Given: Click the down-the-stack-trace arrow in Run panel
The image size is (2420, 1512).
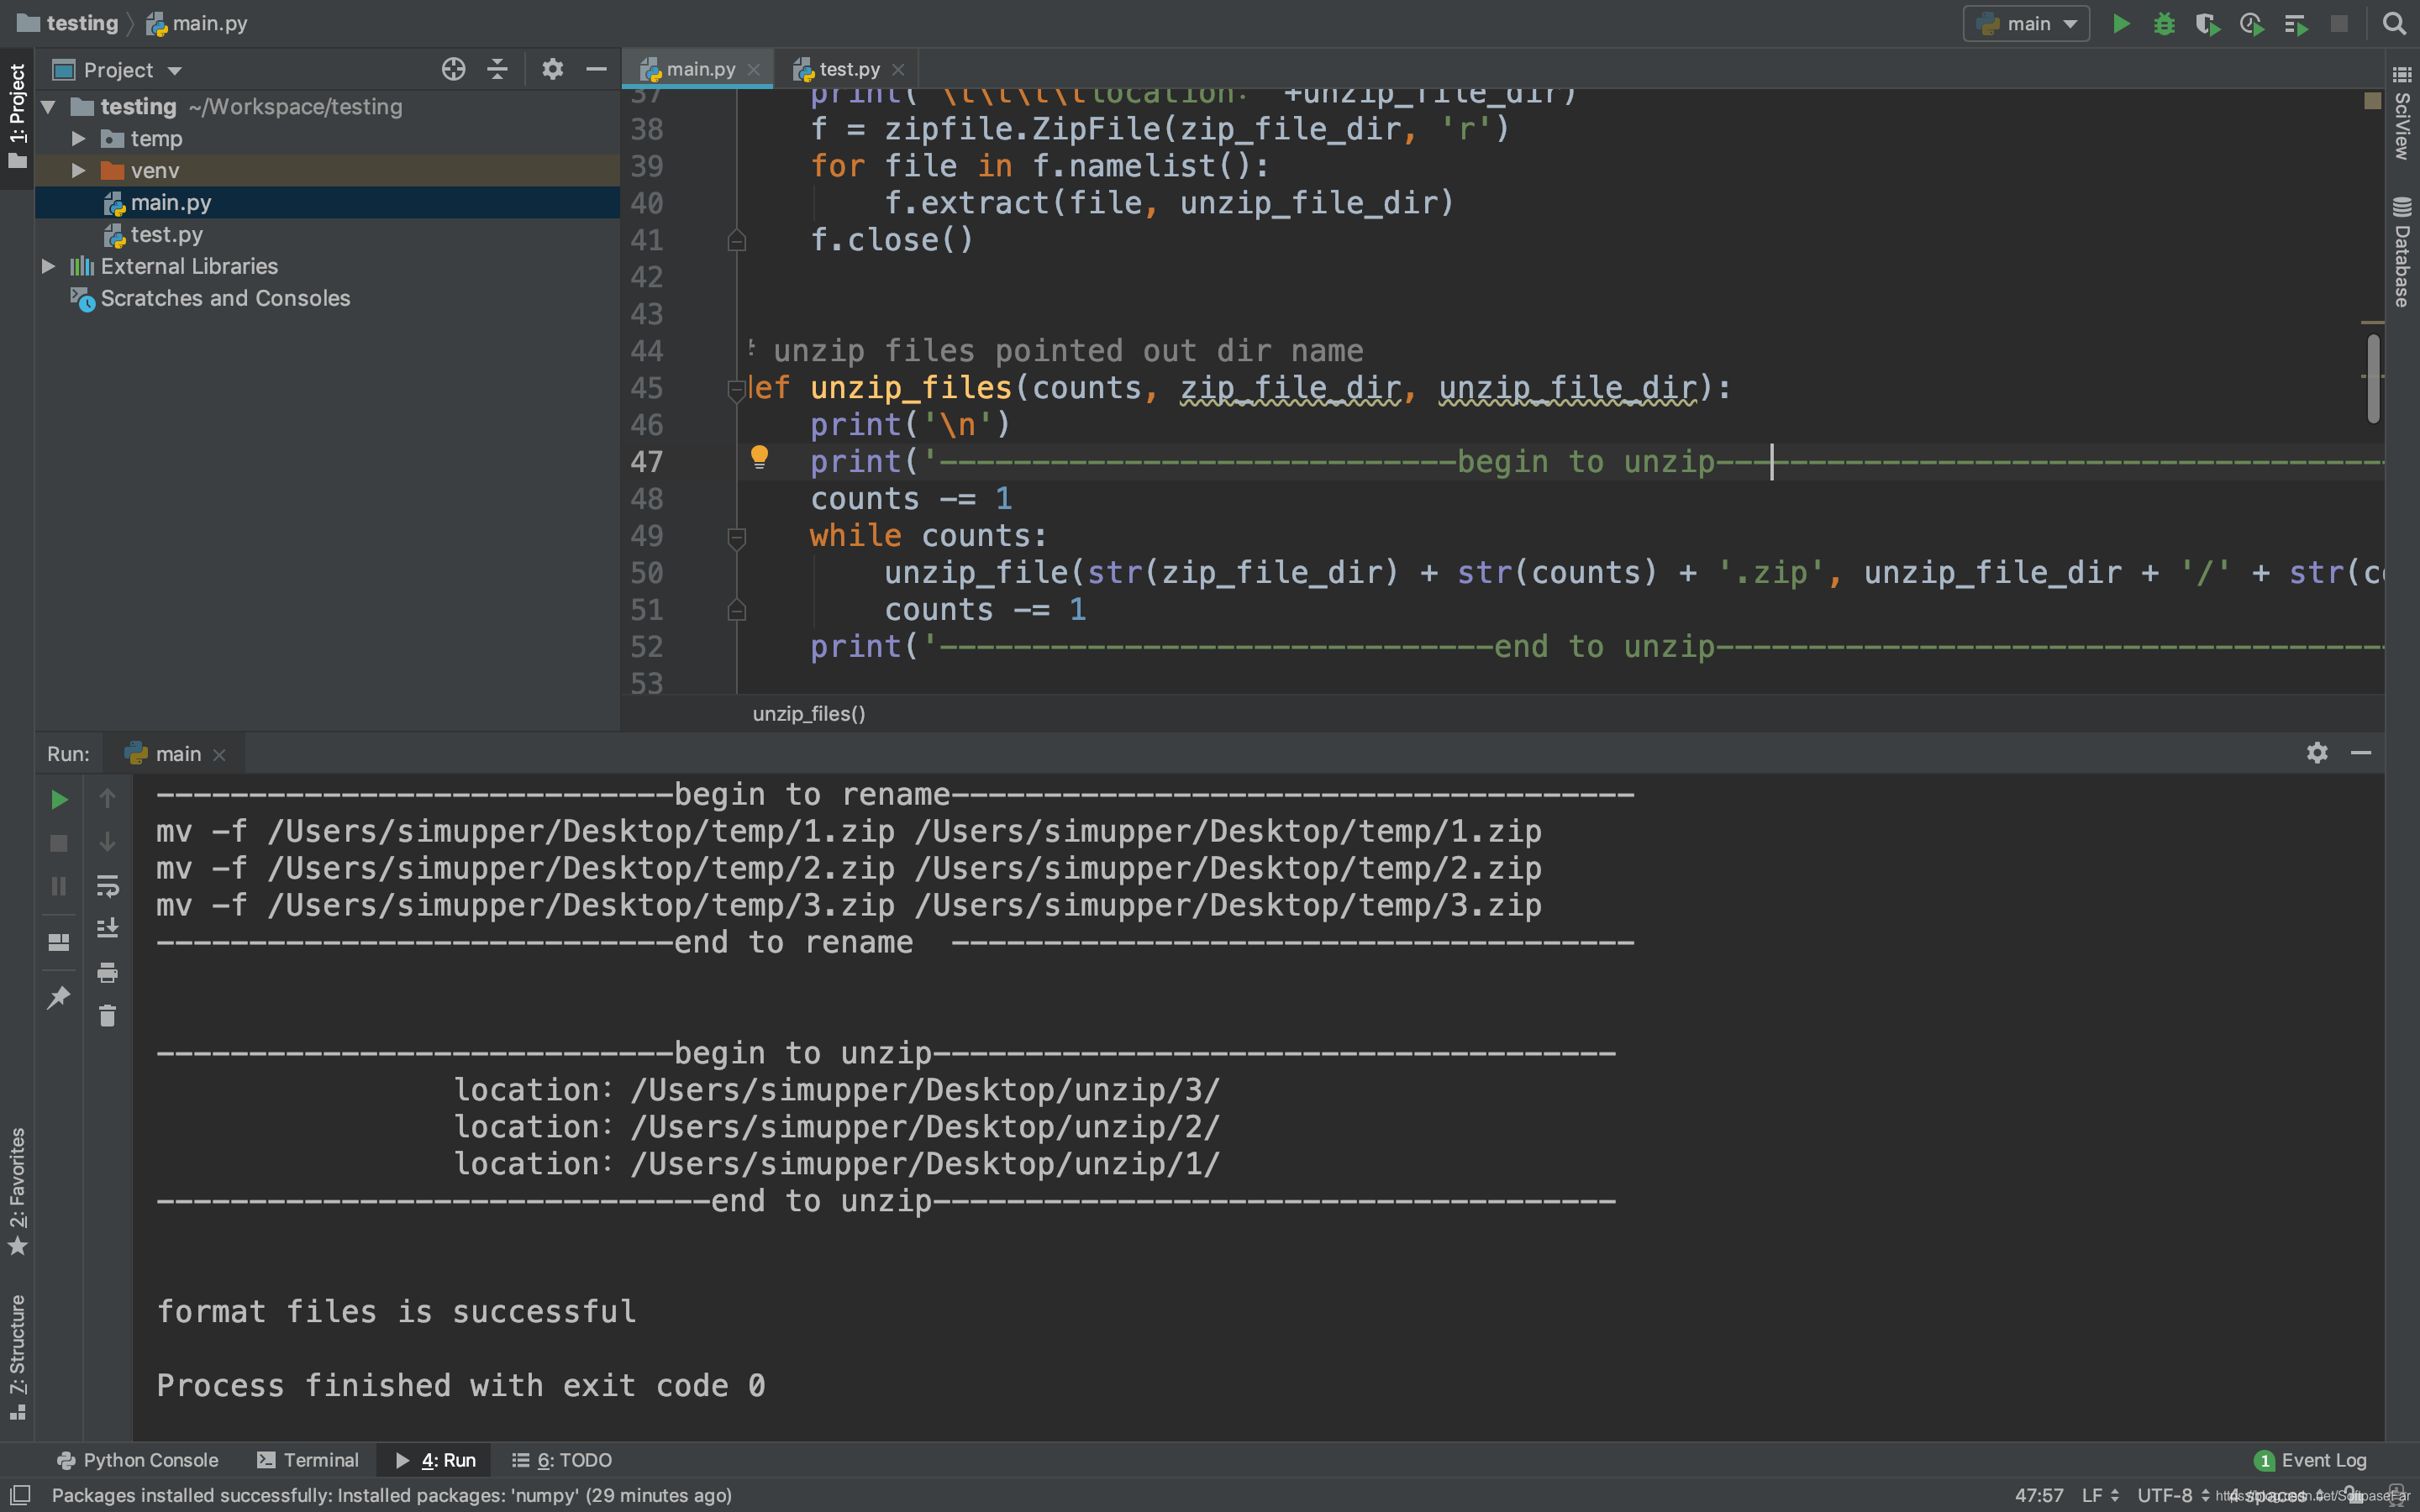Looking at the screenshot, I should click(x=107, y=842).
